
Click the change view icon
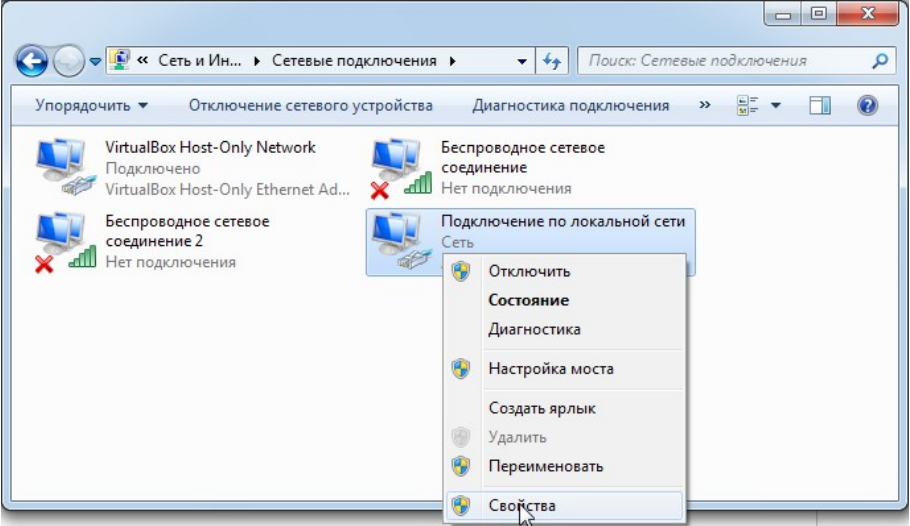[748, 106]
